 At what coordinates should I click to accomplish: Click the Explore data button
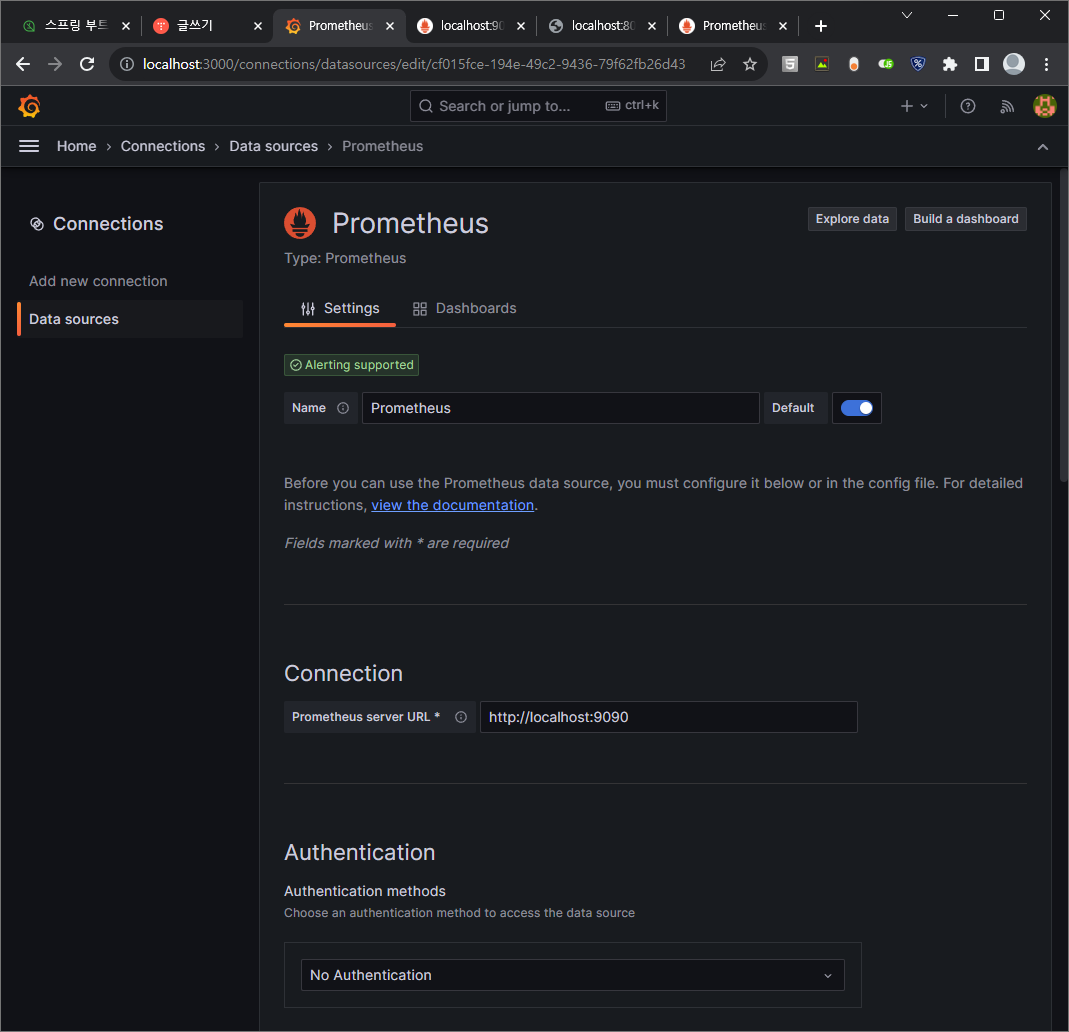pos(852,219)
